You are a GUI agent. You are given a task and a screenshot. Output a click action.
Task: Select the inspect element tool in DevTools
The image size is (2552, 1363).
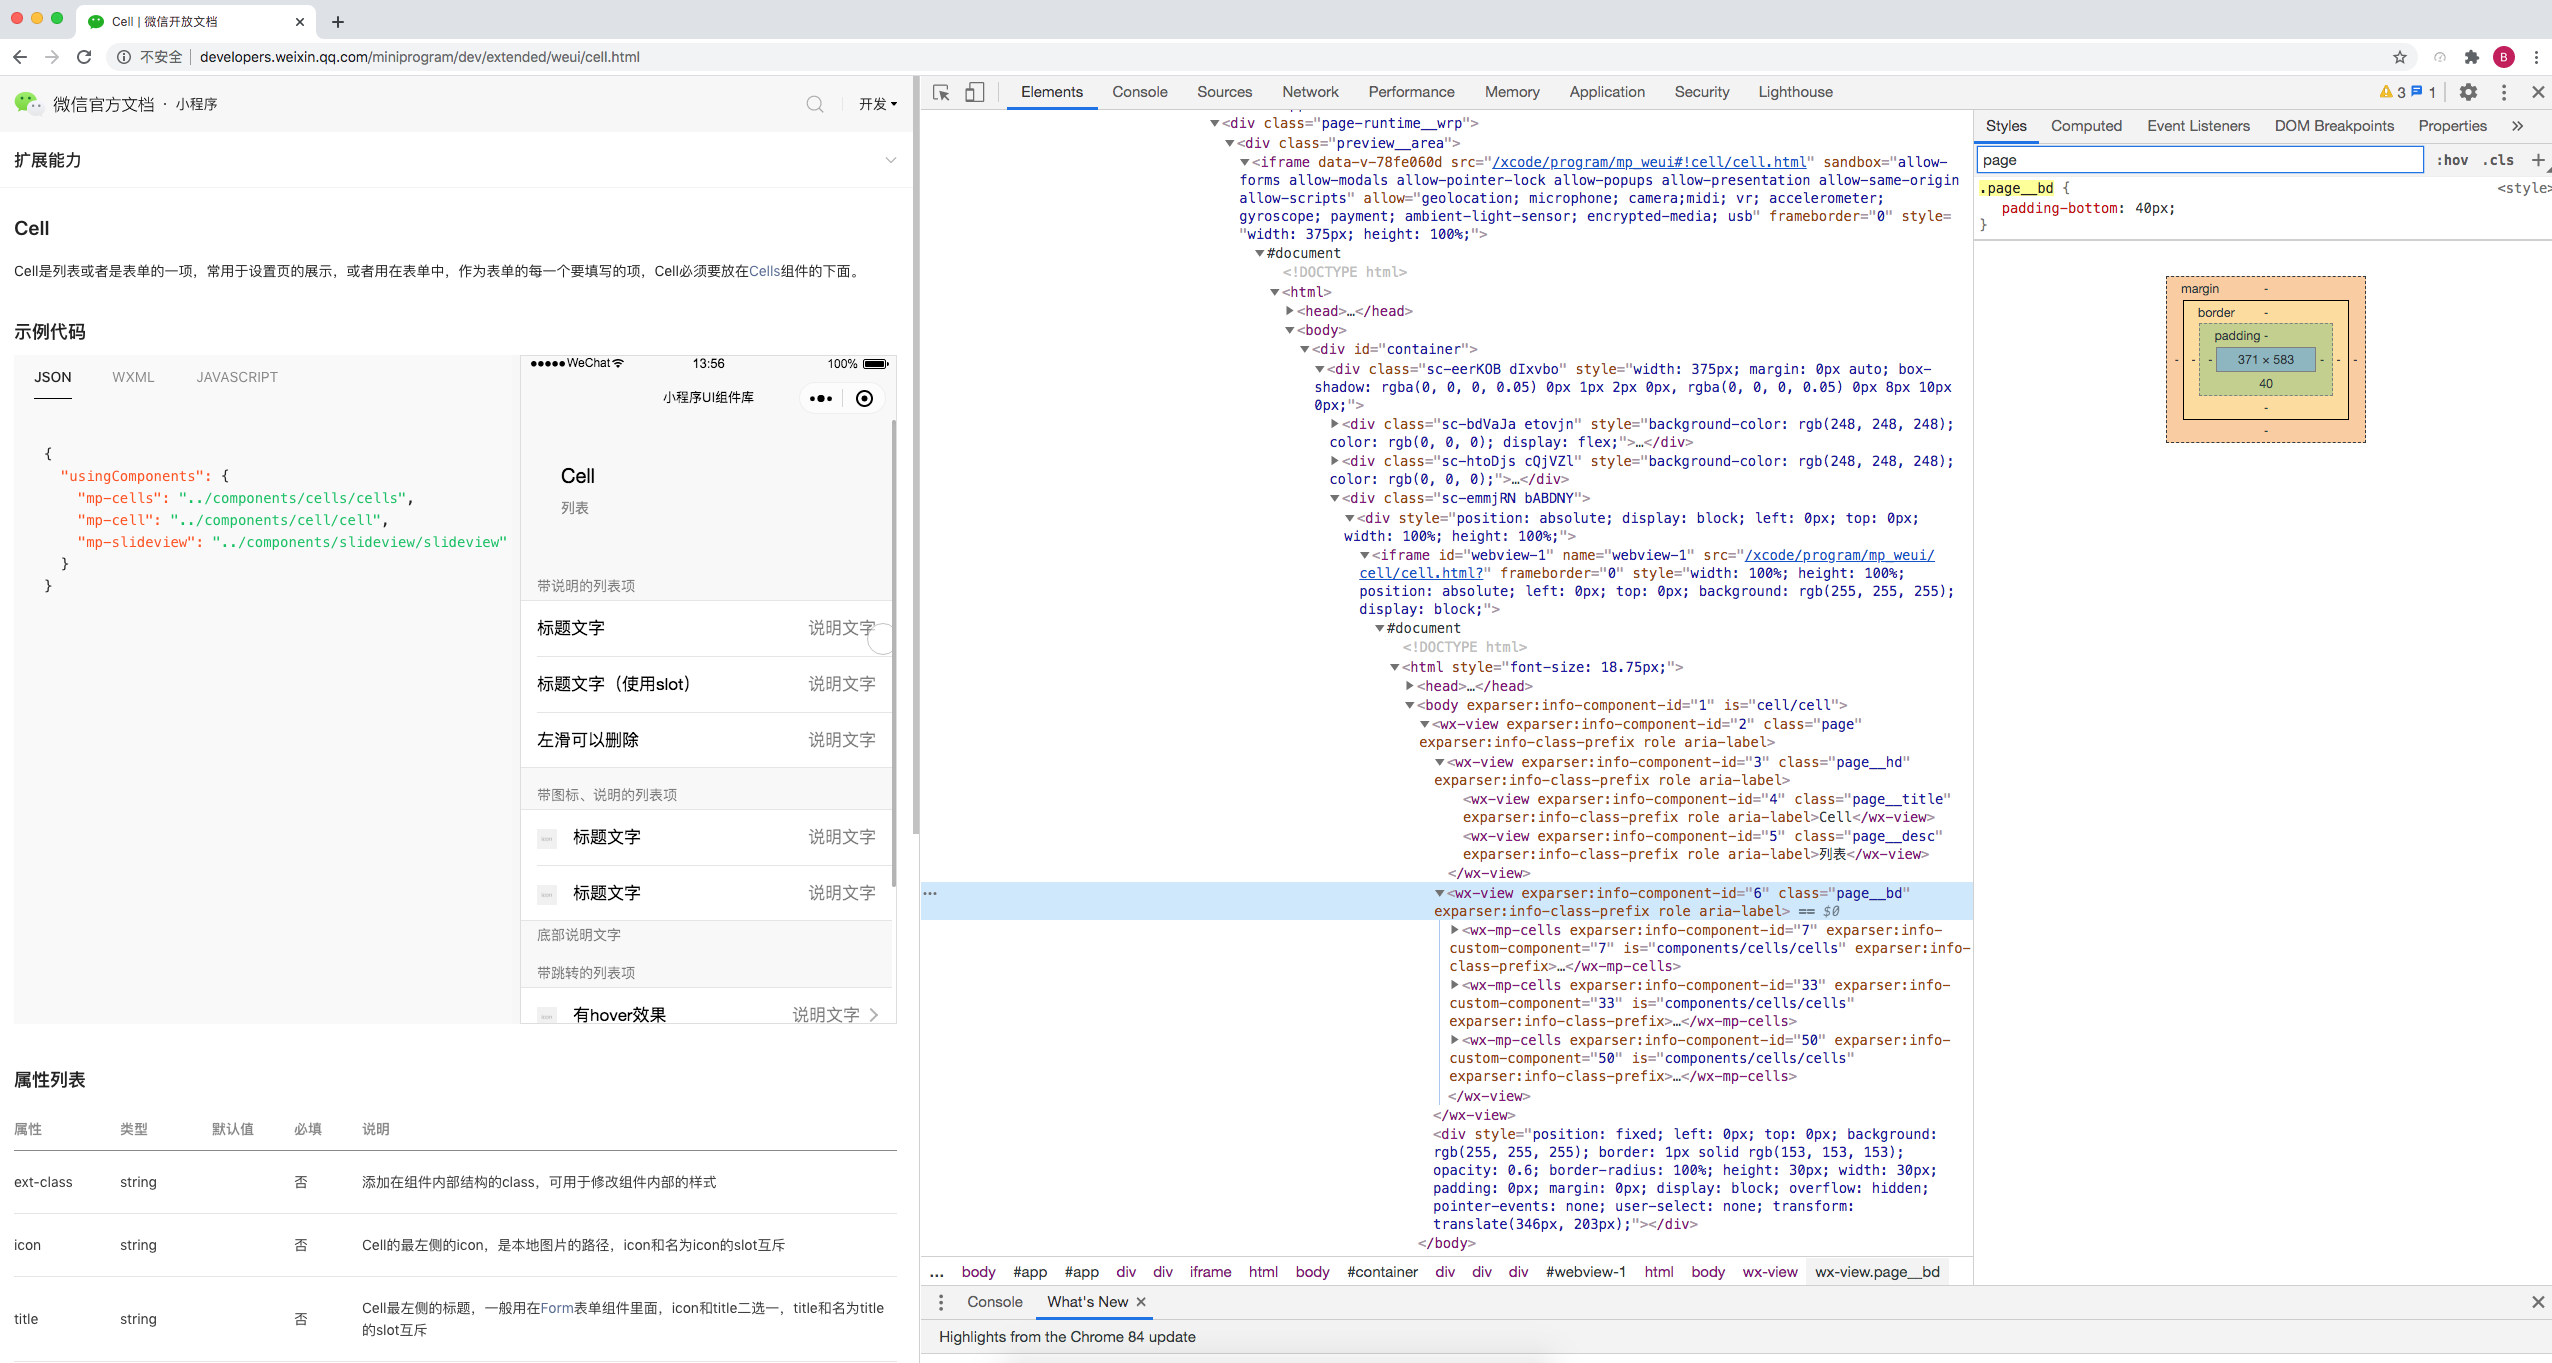pos(939,92)
